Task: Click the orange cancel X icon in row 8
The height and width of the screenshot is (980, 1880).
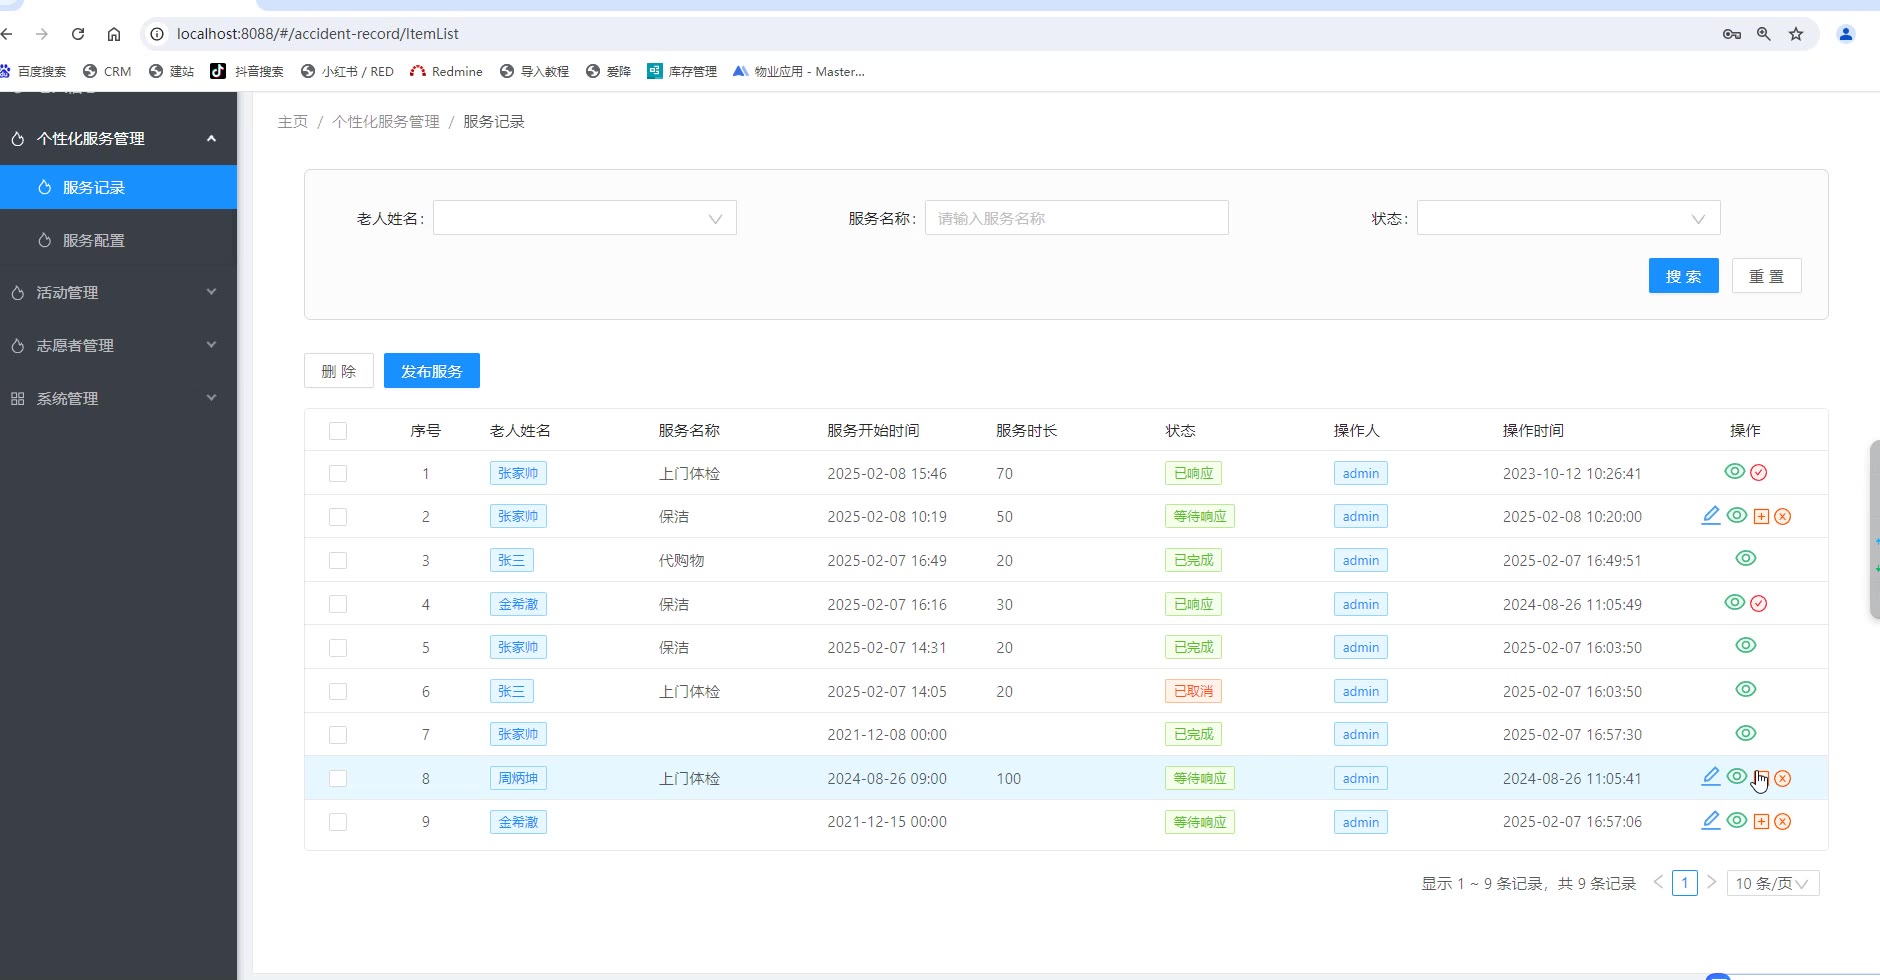Action: pos(1782,779)
